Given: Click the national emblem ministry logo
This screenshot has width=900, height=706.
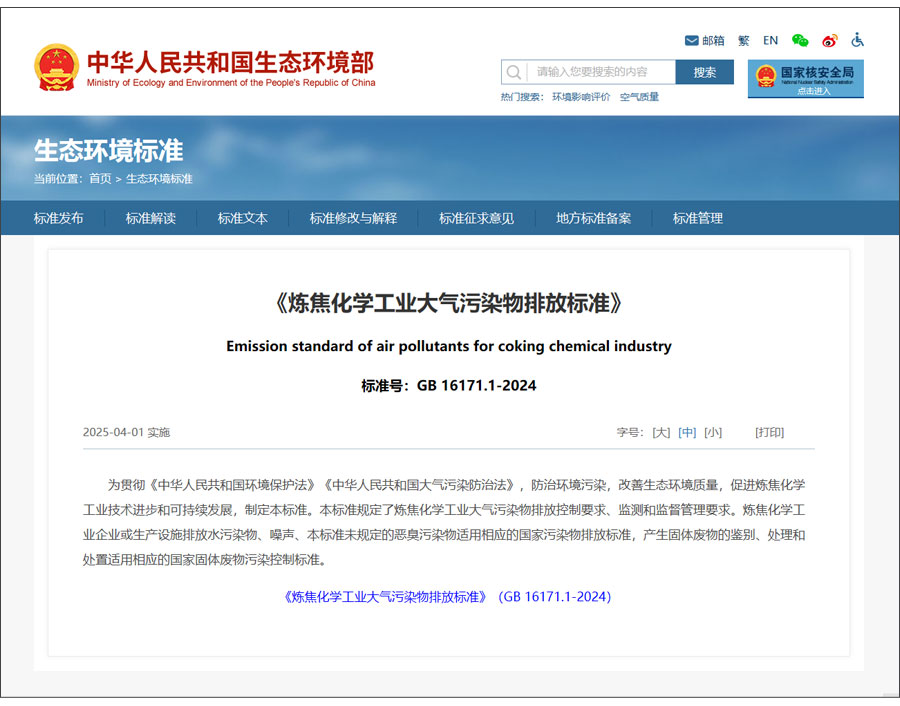Looking at the screenshot, I should point(56,68).
